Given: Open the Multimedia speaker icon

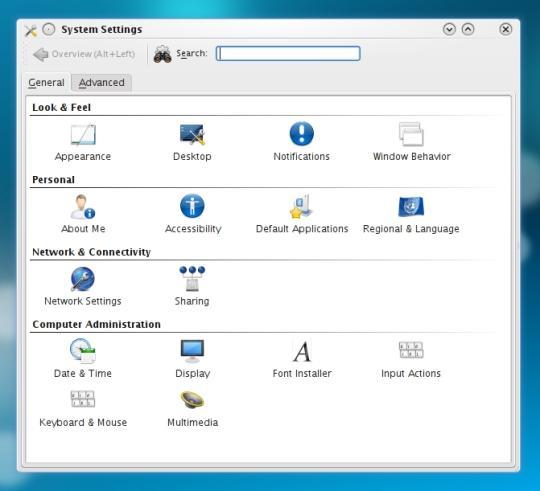Looking at the screenshot, I should (x=192, y=400).
